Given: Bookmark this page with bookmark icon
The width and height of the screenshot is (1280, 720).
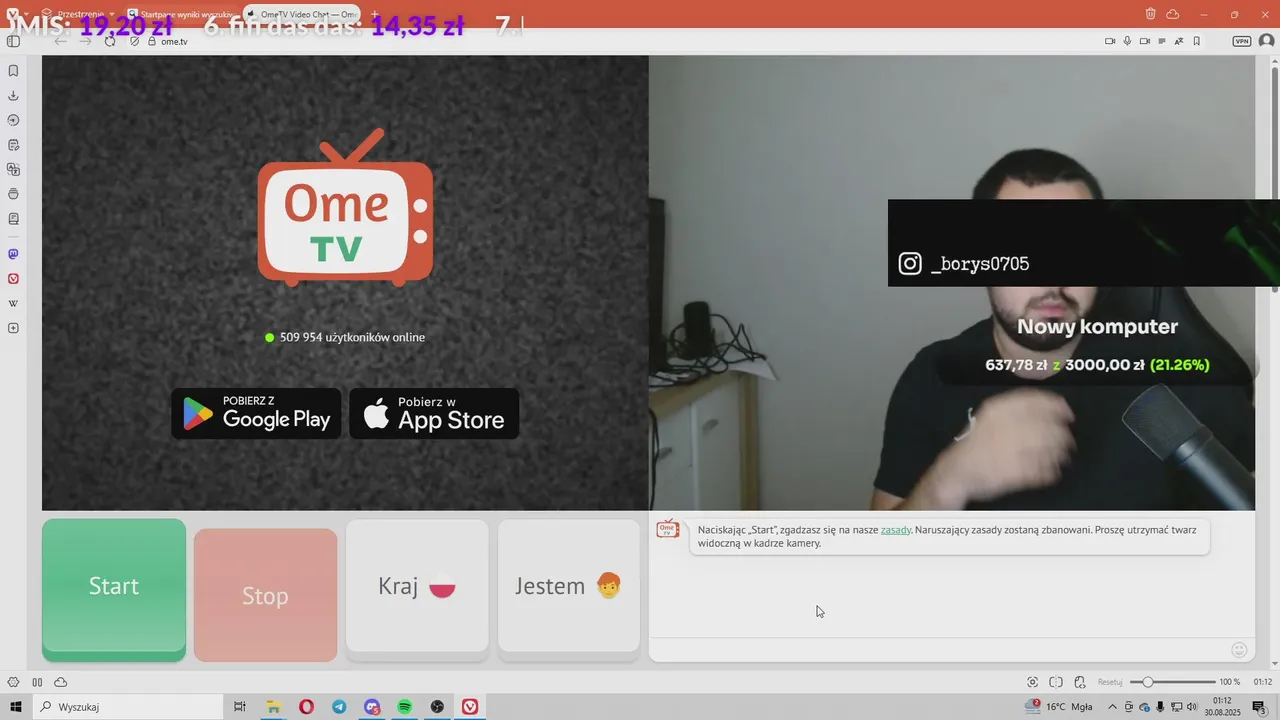Looking at the screenshot, I should [1197, 41].
